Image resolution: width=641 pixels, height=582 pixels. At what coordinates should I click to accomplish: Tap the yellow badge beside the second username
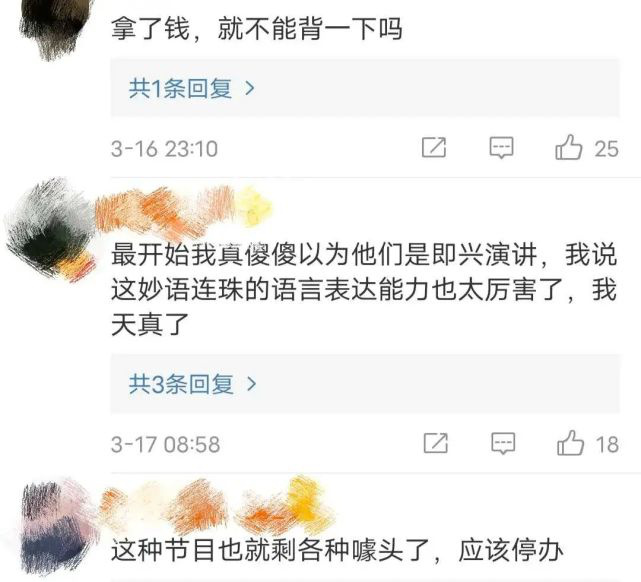click(255, 205)
